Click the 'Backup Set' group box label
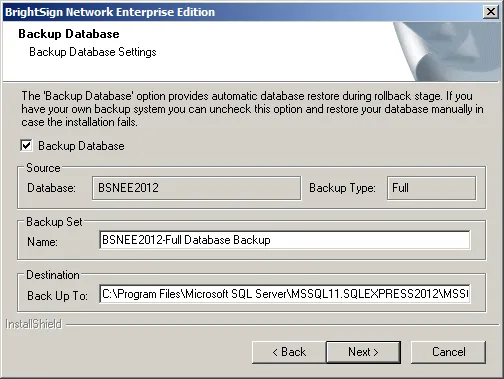Screen dimensions: 504x379 pos(54,222)
